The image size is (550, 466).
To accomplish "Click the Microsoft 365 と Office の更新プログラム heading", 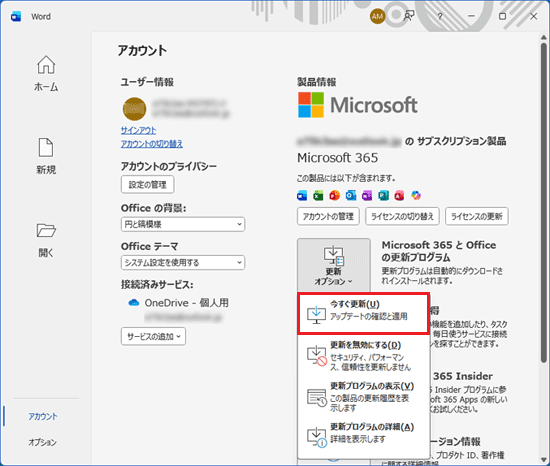I will (x=439, y=251).
